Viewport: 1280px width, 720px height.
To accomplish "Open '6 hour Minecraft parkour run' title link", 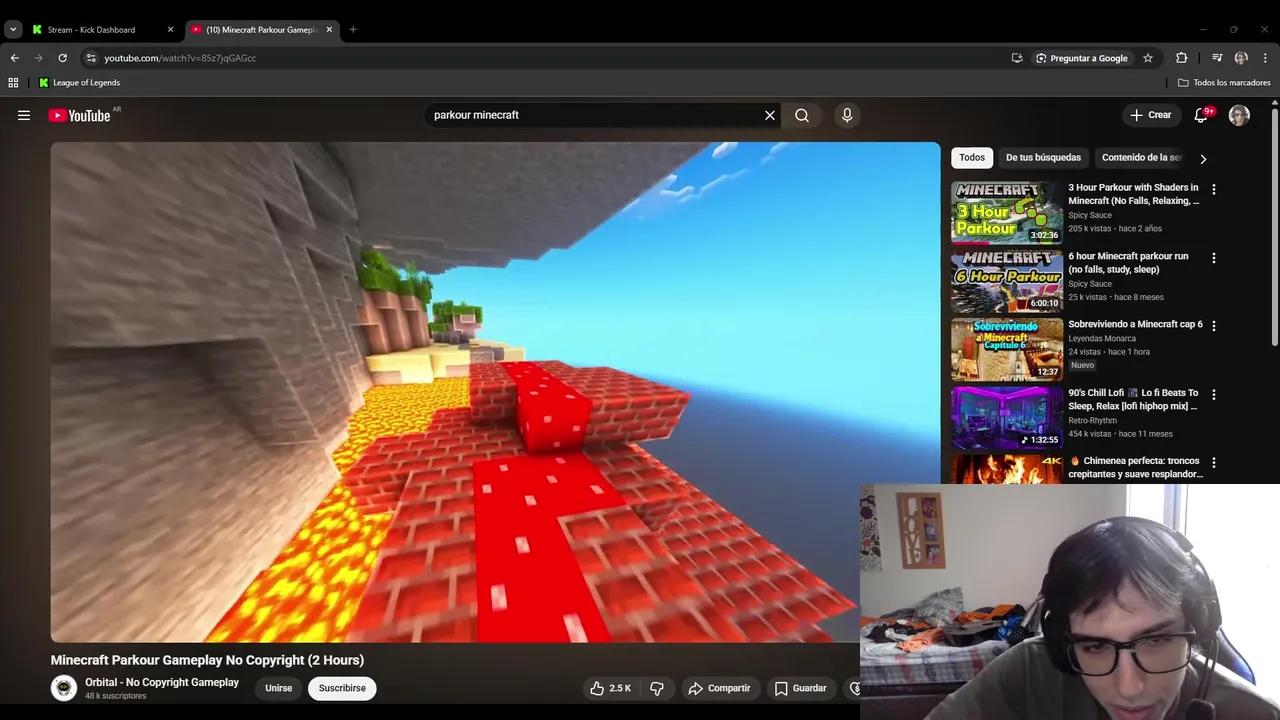I will pyautogui.click(x=1128, y=263).
